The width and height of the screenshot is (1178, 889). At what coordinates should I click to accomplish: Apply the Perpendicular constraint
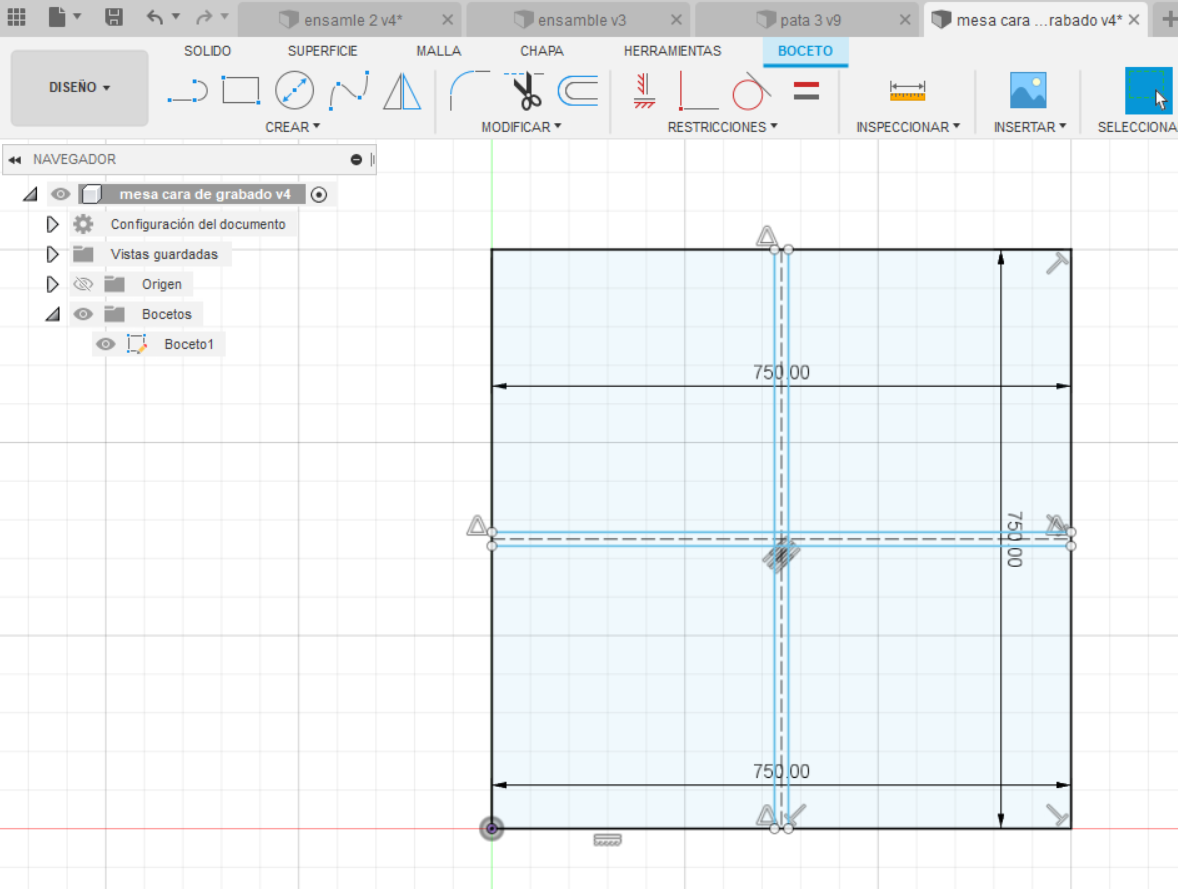(x=698, y=91)
